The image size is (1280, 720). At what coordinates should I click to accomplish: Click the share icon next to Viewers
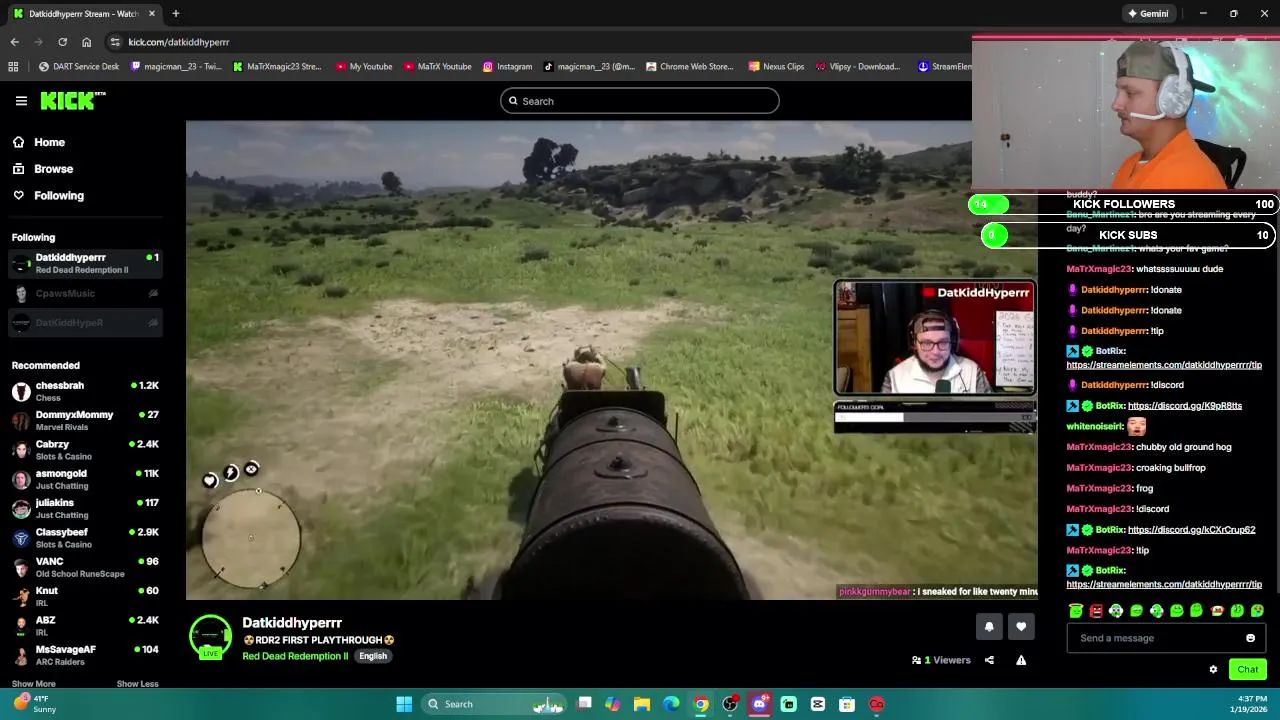pos(989,660)
